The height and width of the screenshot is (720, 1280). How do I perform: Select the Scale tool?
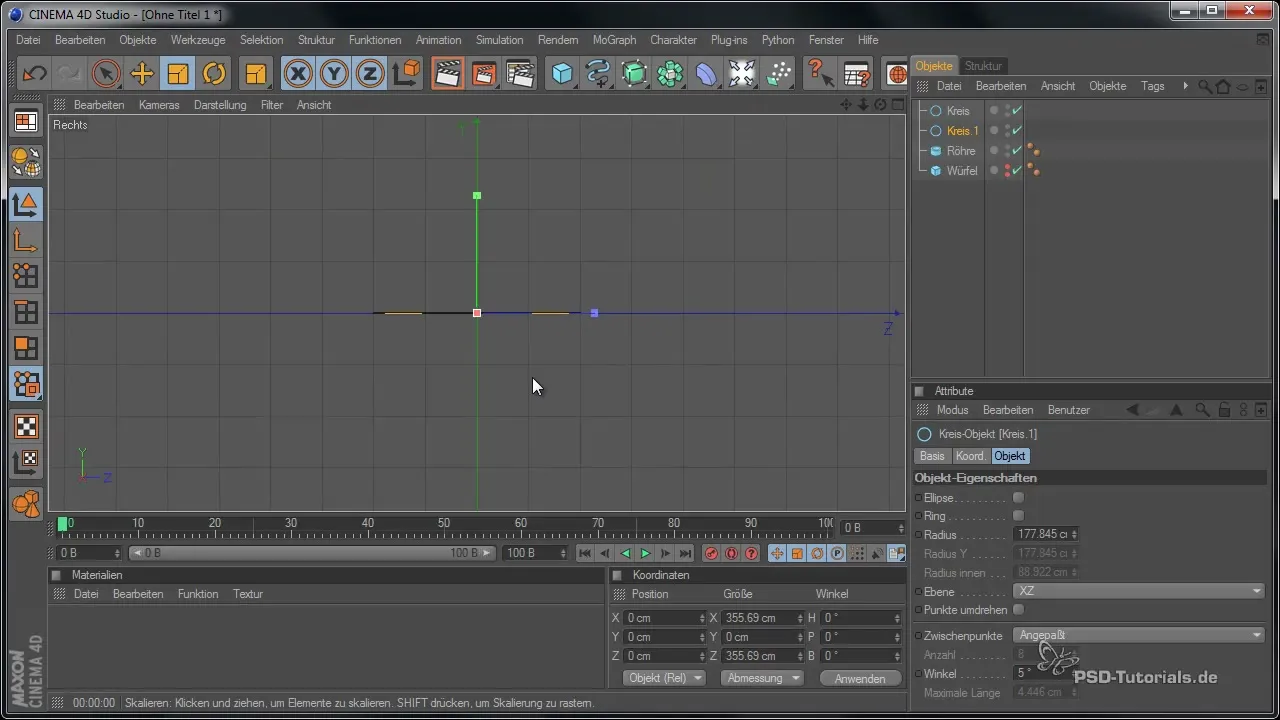[178, 74]
